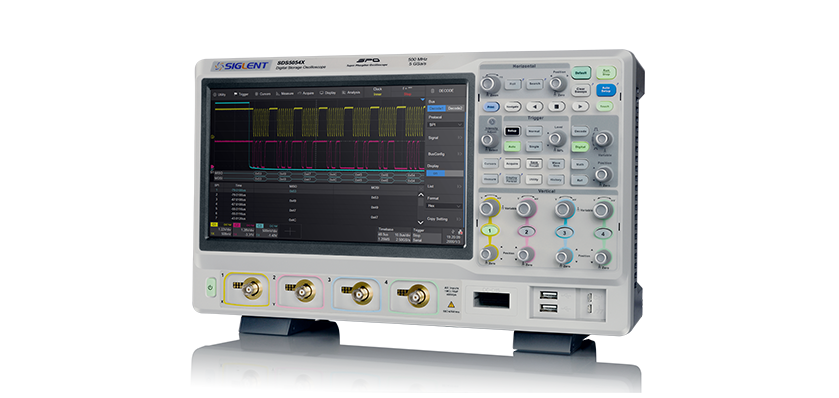
Task: Click the green Default button
Action: 580,72
